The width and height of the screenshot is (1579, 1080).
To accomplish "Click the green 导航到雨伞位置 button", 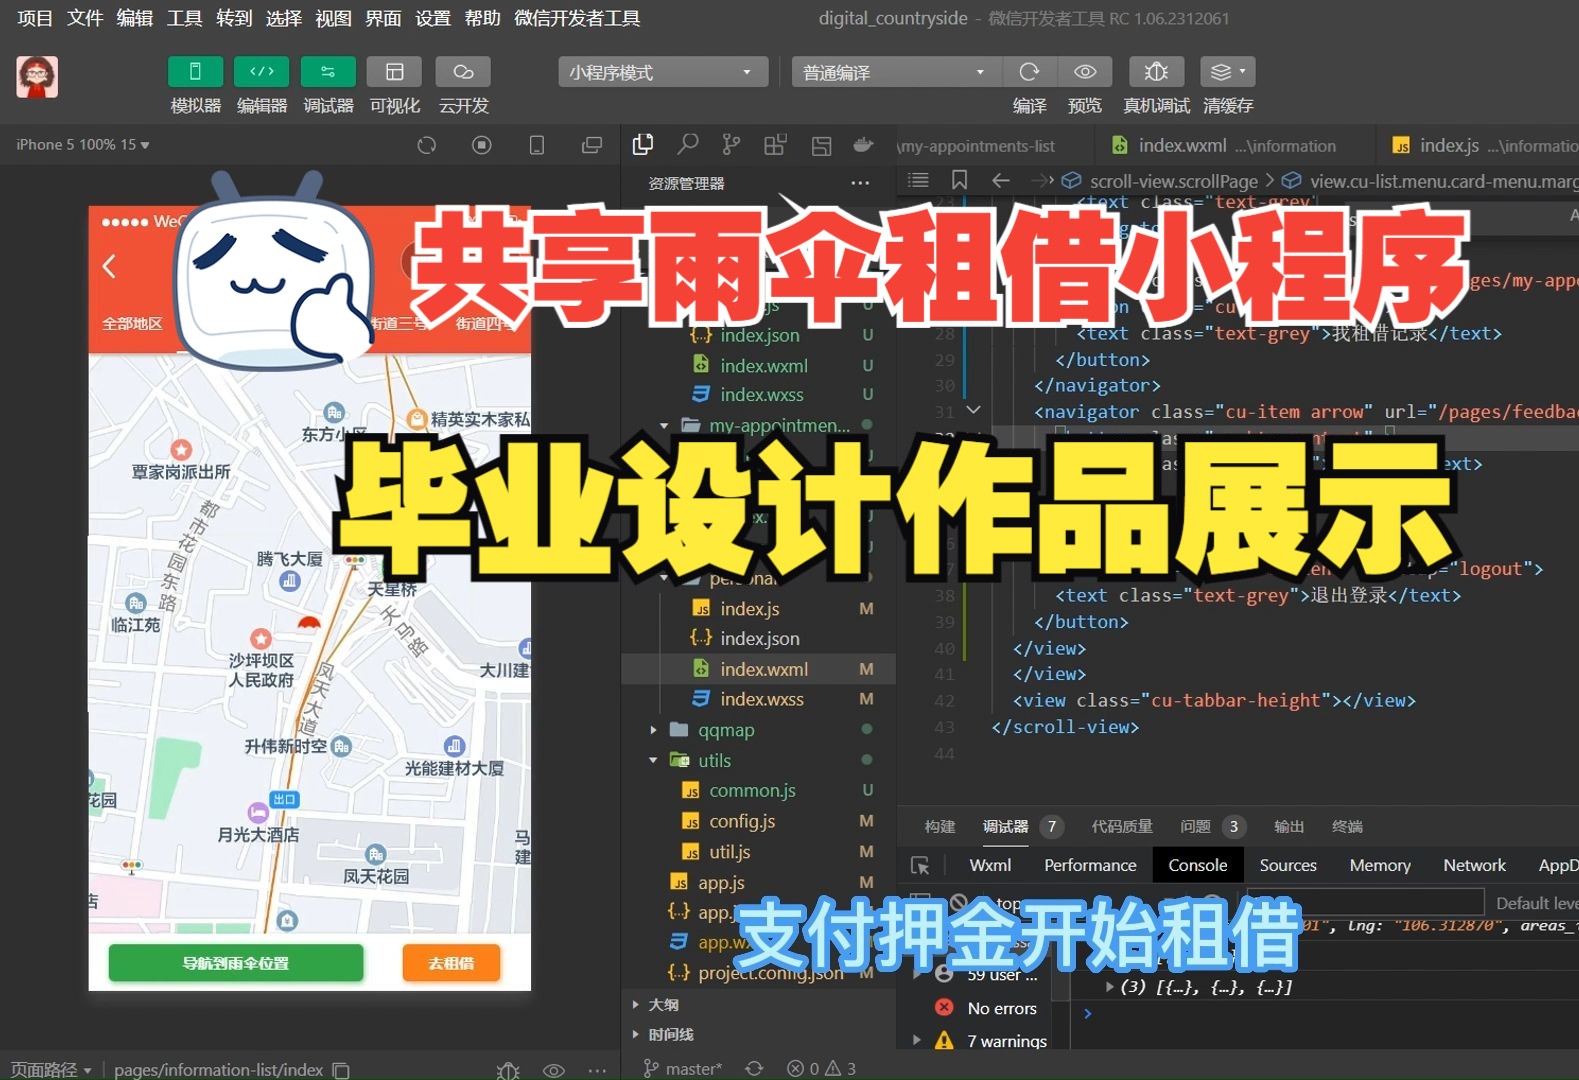I will click(x=235, y=963).
